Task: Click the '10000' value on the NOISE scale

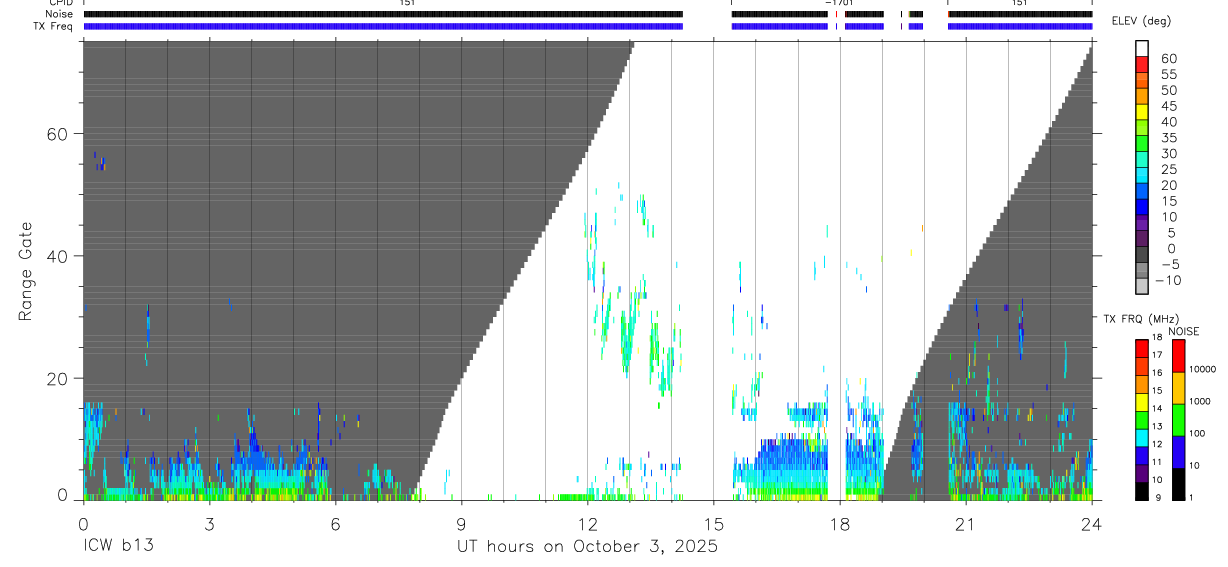Action: (1203, 369)
